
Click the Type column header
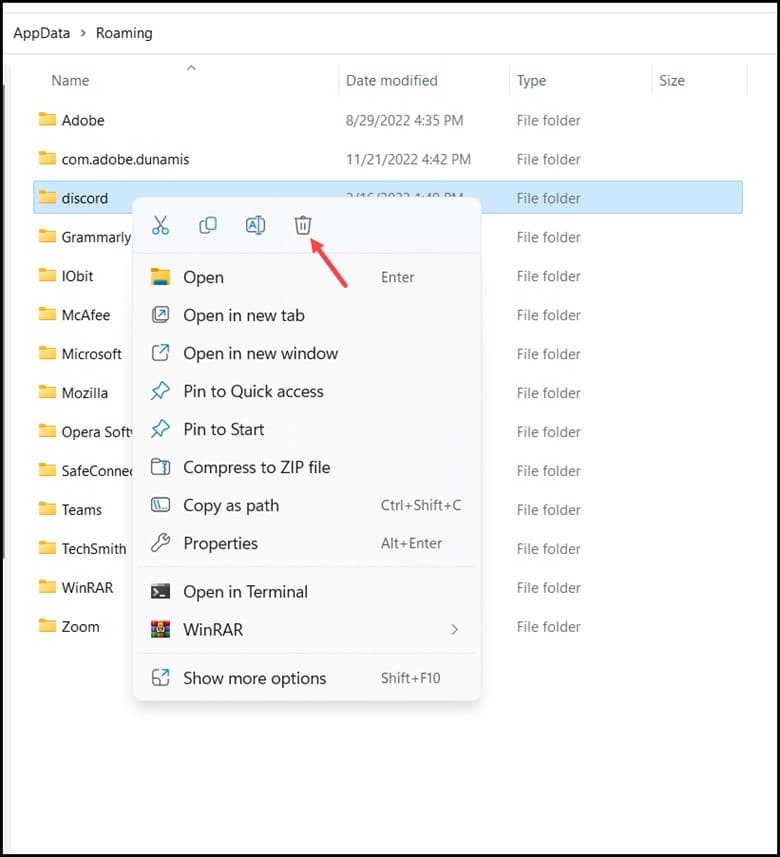(531, 81)
